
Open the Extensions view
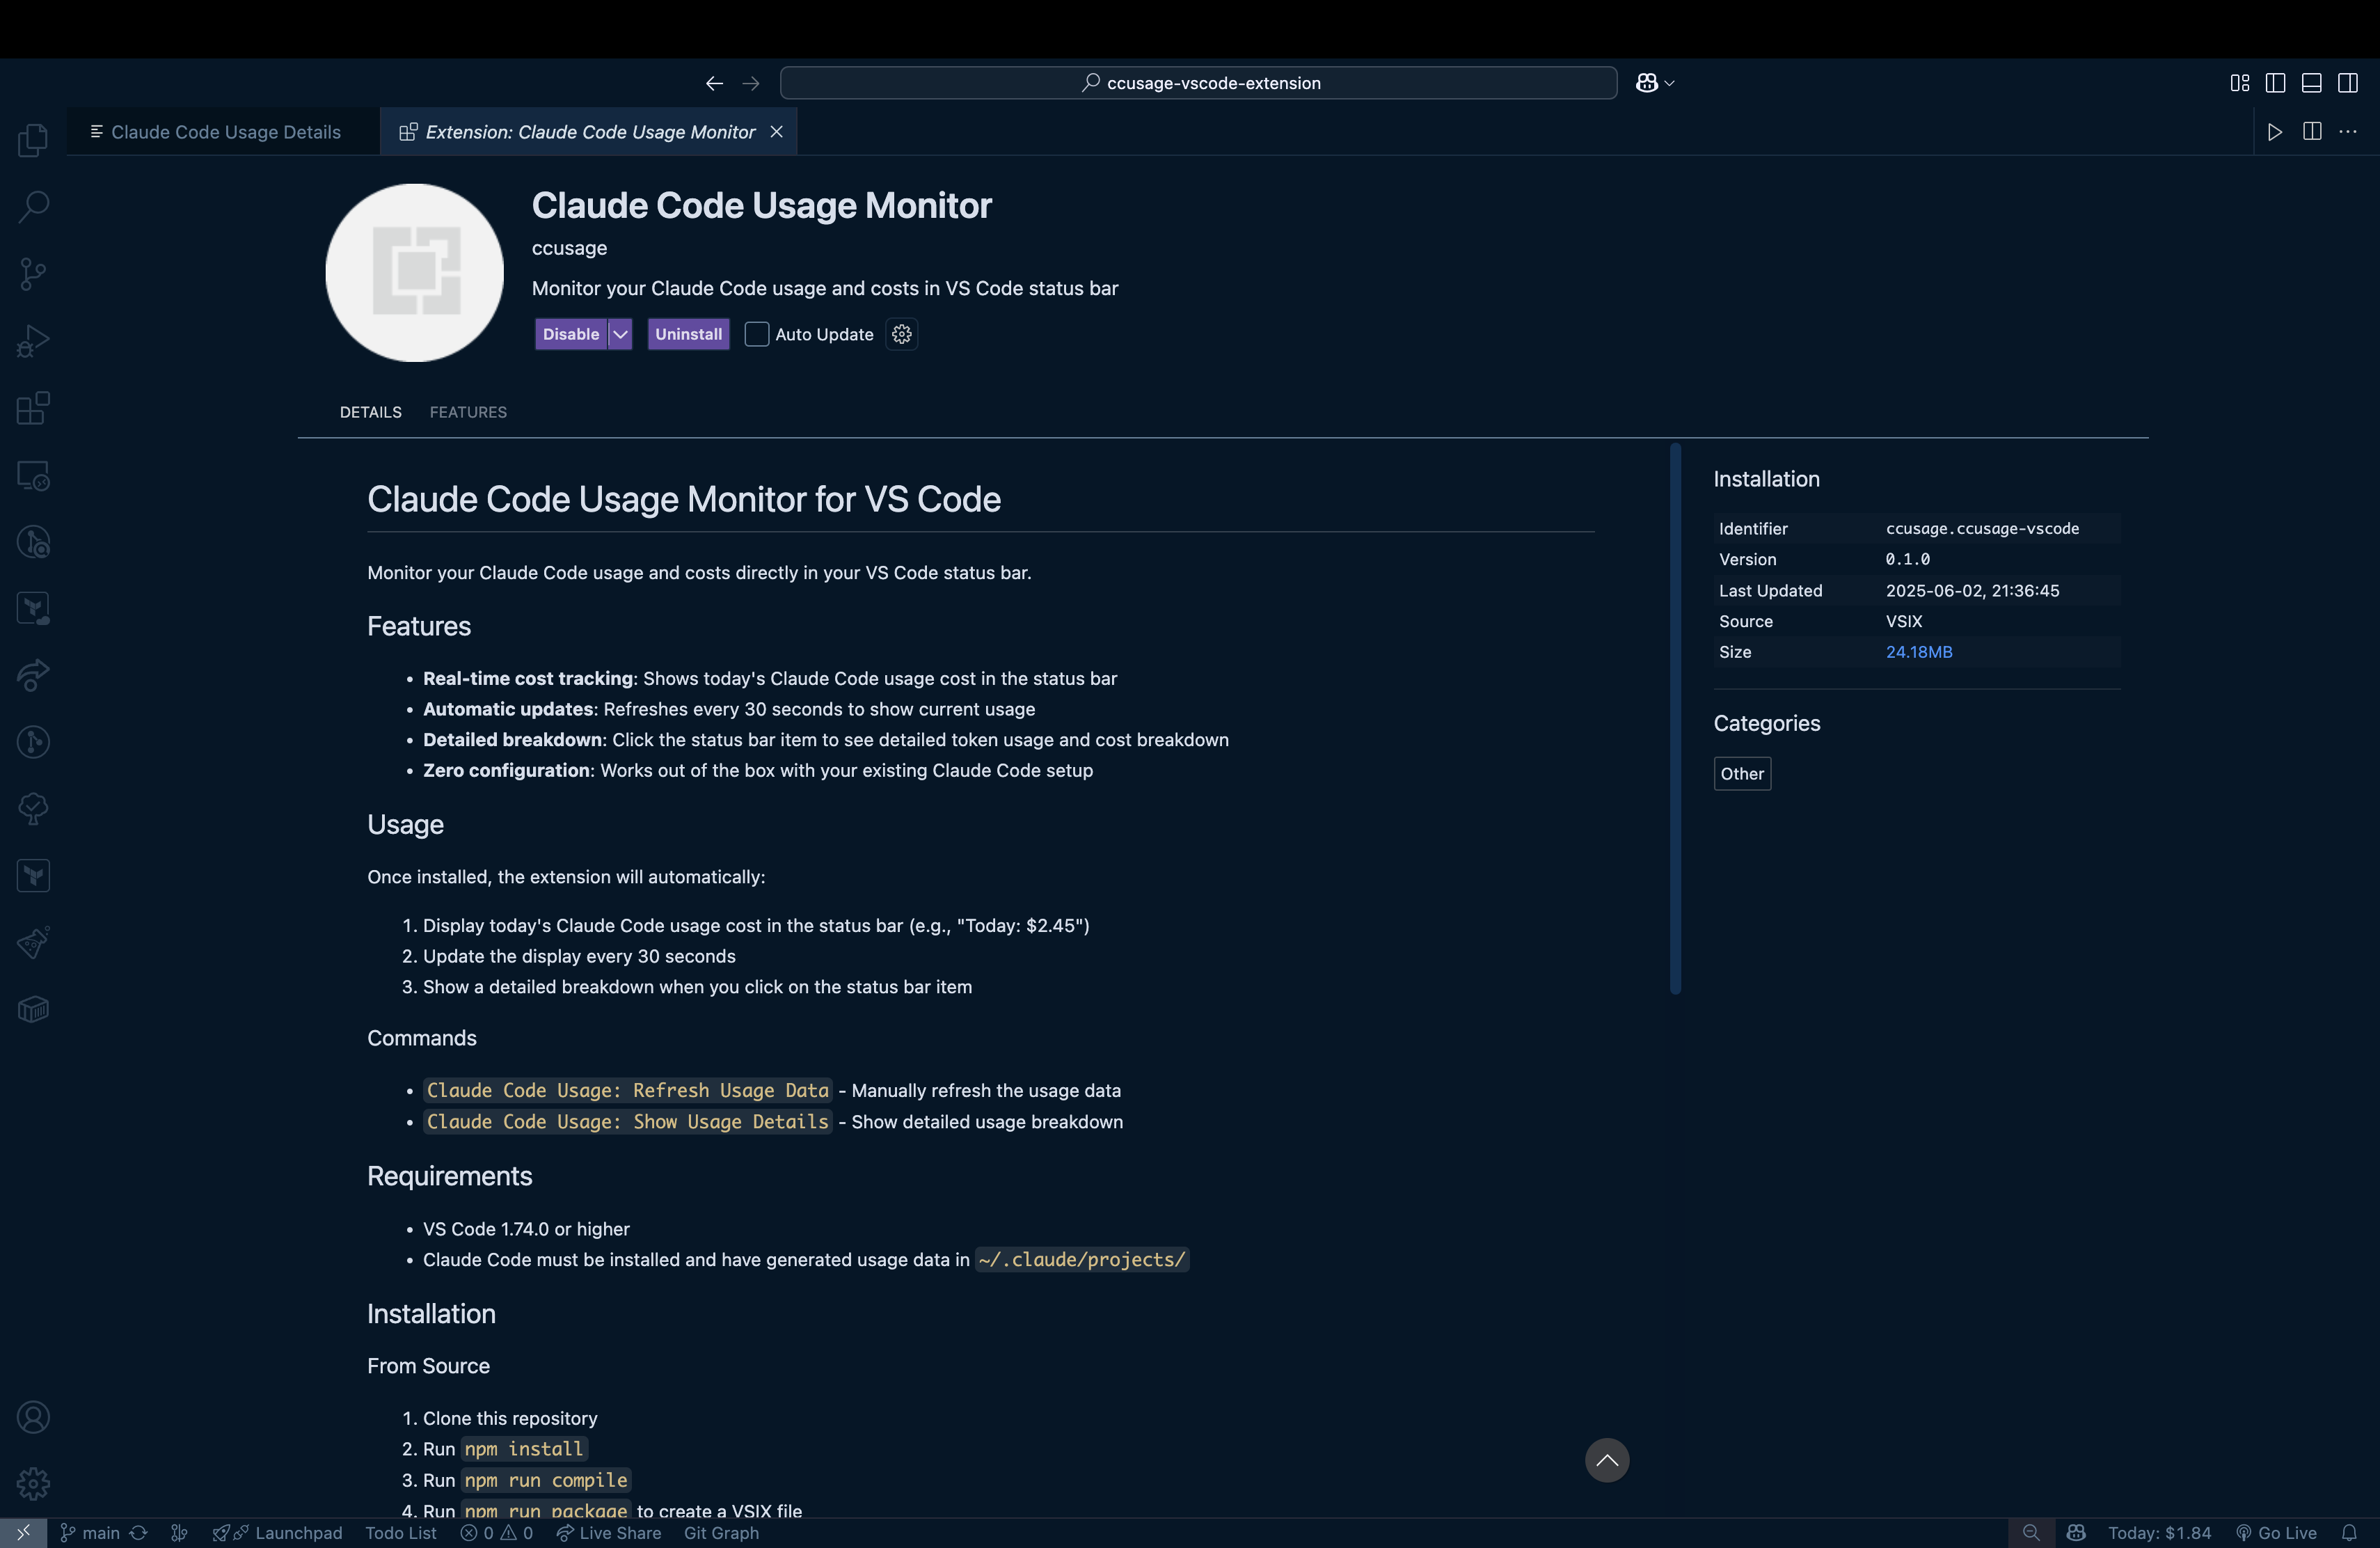click(x=33, y=408)
